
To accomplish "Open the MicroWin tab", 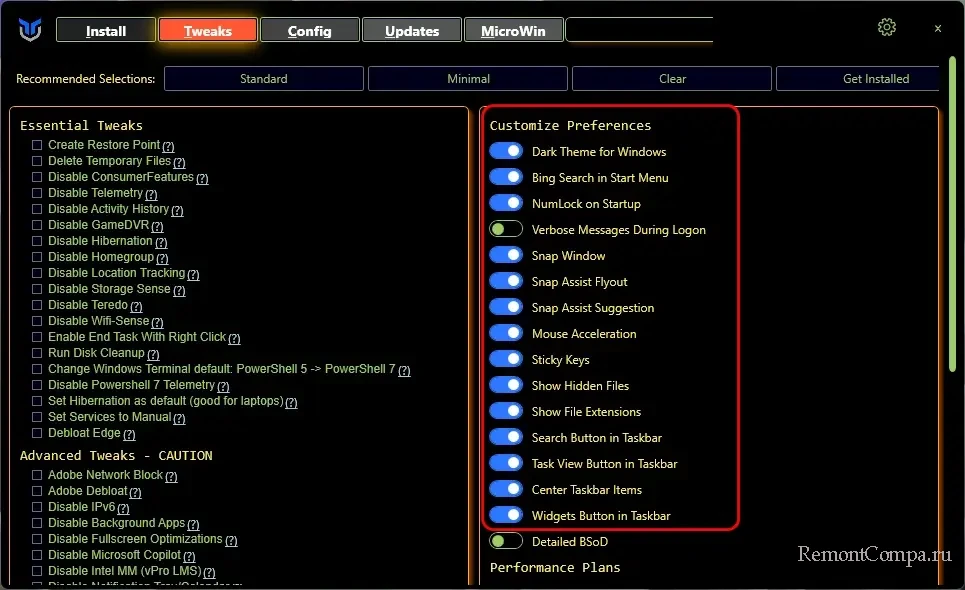I will tap(513, 31).
